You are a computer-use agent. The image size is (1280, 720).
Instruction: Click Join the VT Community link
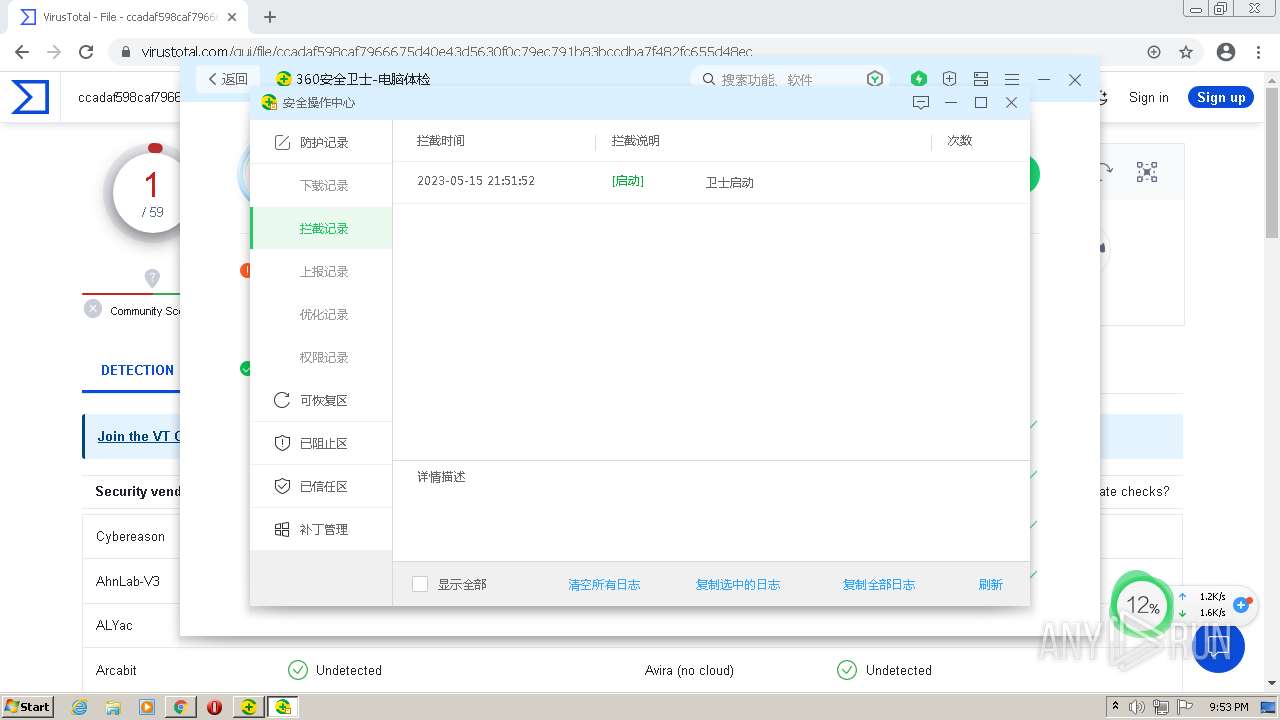[139, 436]
